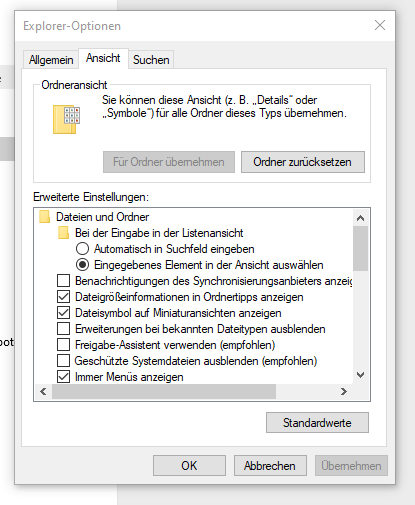Click the Ordneransicht folder view icon
Screen dimensions: 415x505
tap(66, 119)
